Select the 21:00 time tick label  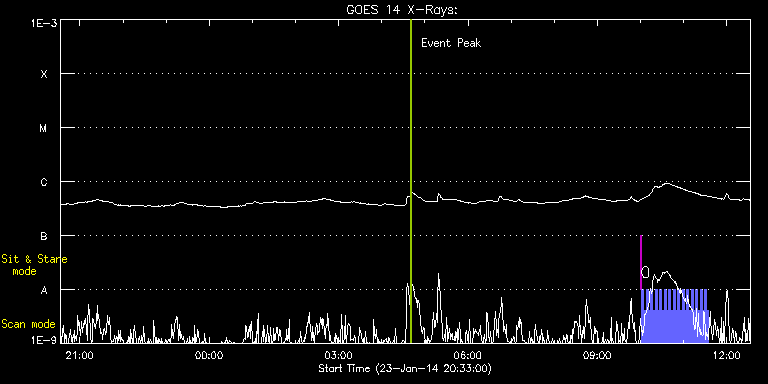79,355
